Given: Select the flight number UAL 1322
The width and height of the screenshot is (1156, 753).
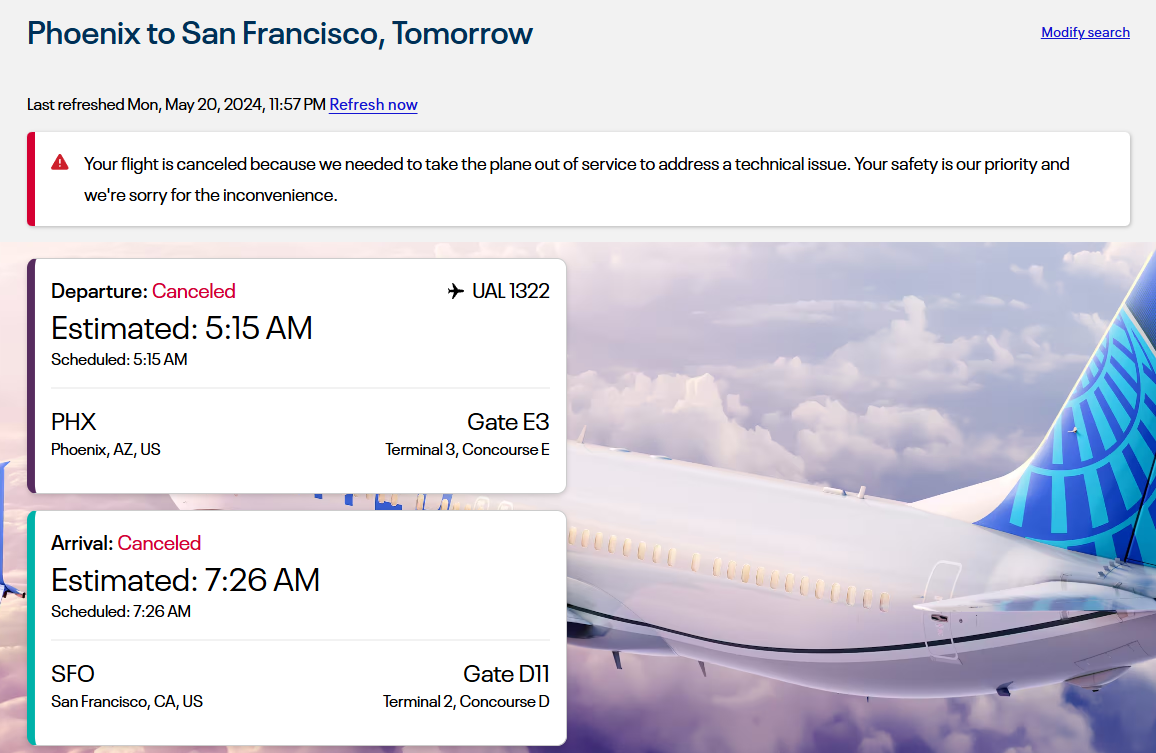Looking at the screenshot, I should 510,291.
